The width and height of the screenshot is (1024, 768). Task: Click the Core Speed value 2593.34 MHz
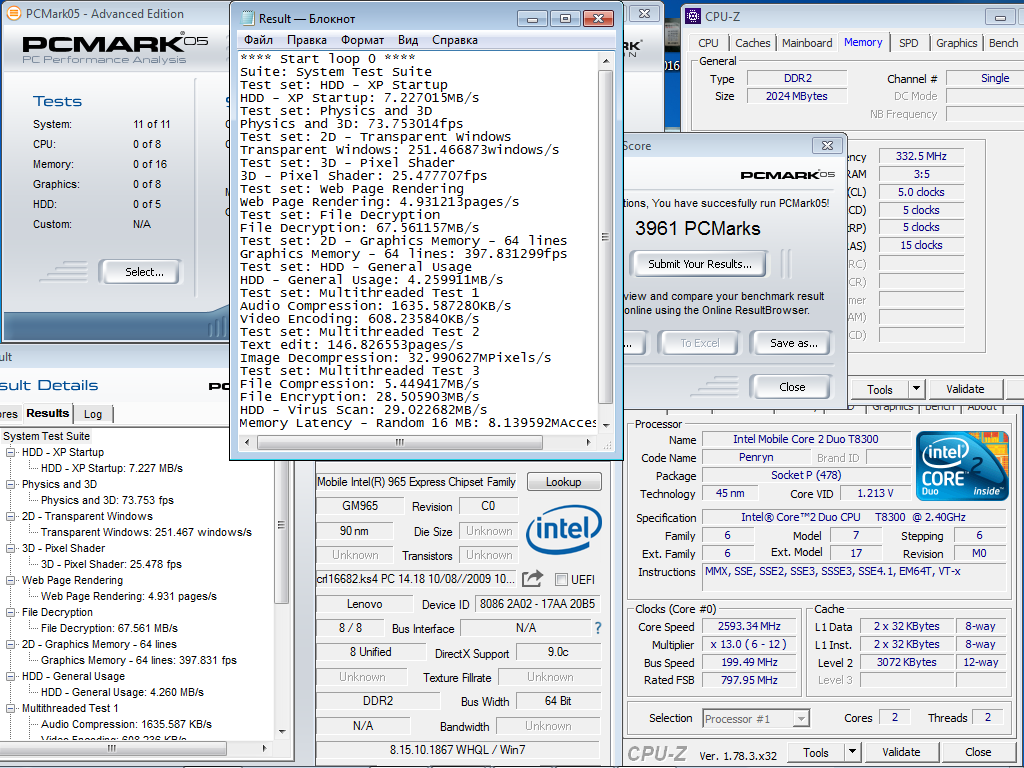point(749,626)
